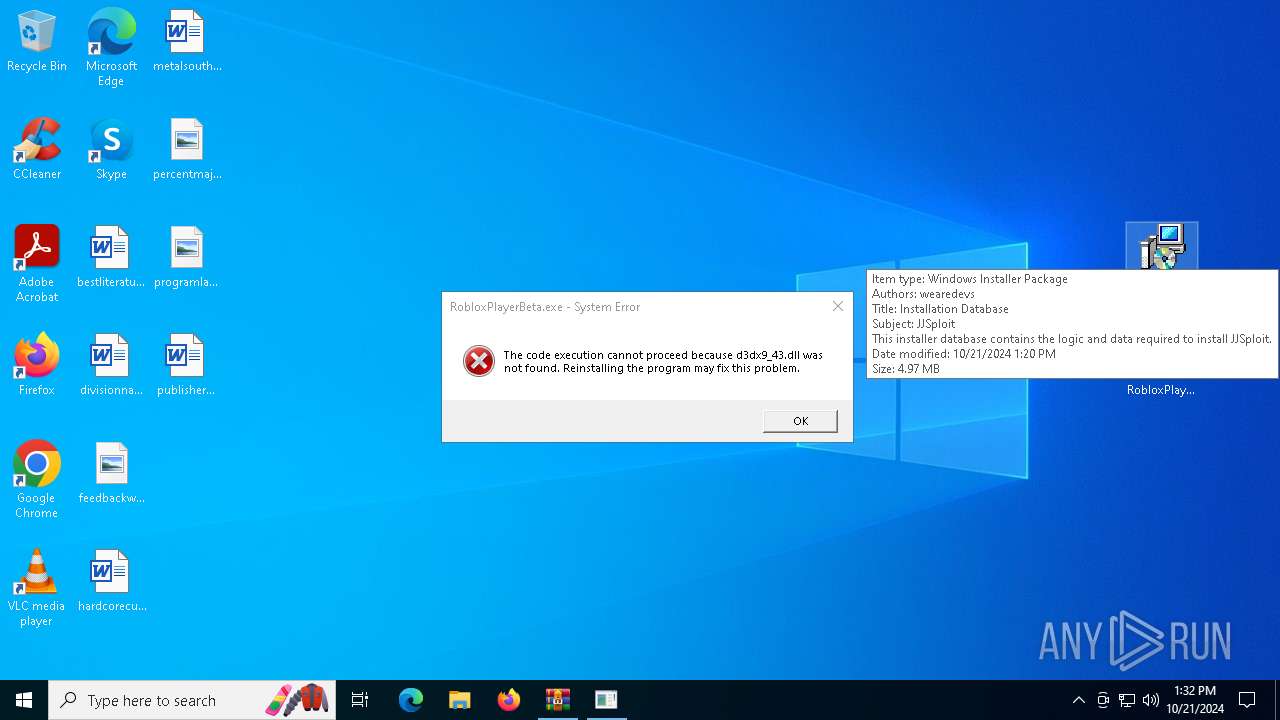This screenshot has width=1280, height=720.
Task: Select the metalsouth Word document
Action: pos(187,42)
